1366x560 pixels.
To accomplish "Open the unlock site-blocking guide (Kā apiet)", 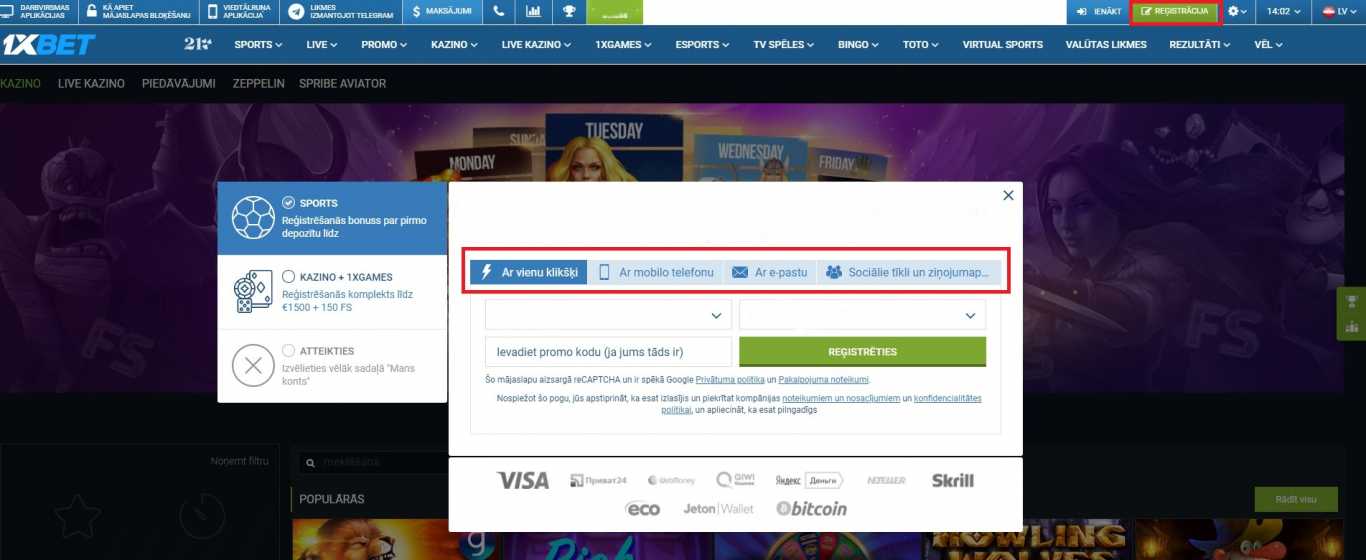I will click(138, 12).
